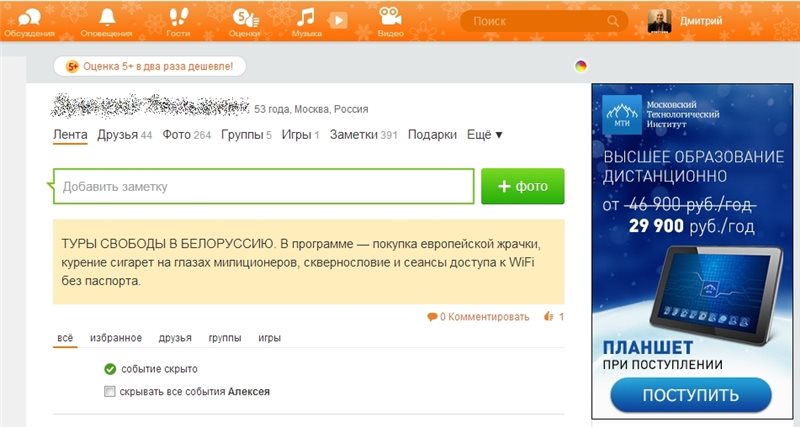
Task: Open the Видео camera icon
Action: [390, 23]
